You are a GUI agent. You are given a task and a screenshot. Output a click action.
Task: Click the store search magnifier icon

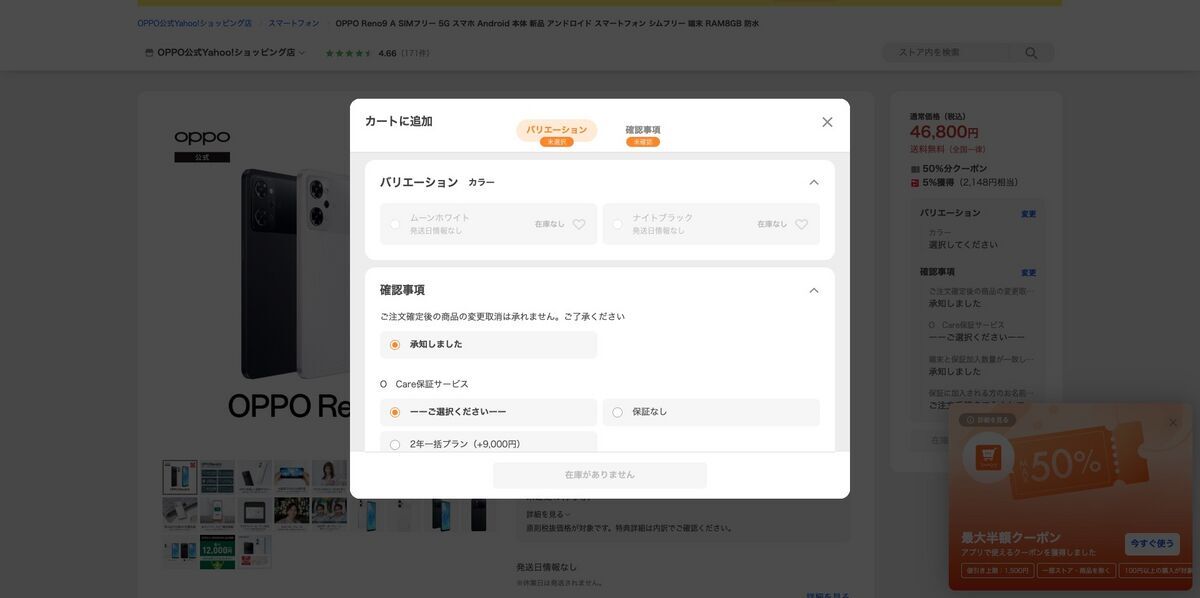(x=1031, y=53)
